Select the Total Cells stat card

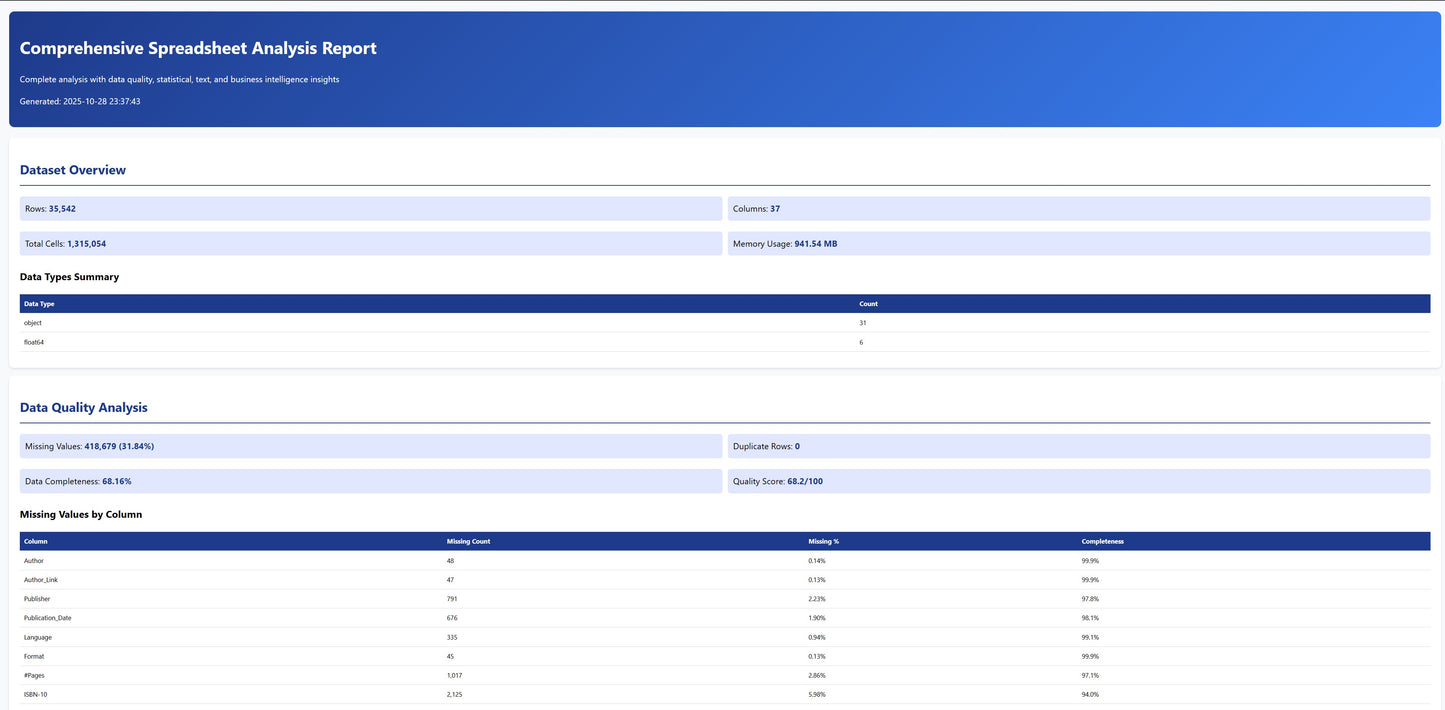pyautogui.click(x=370, y=243)
